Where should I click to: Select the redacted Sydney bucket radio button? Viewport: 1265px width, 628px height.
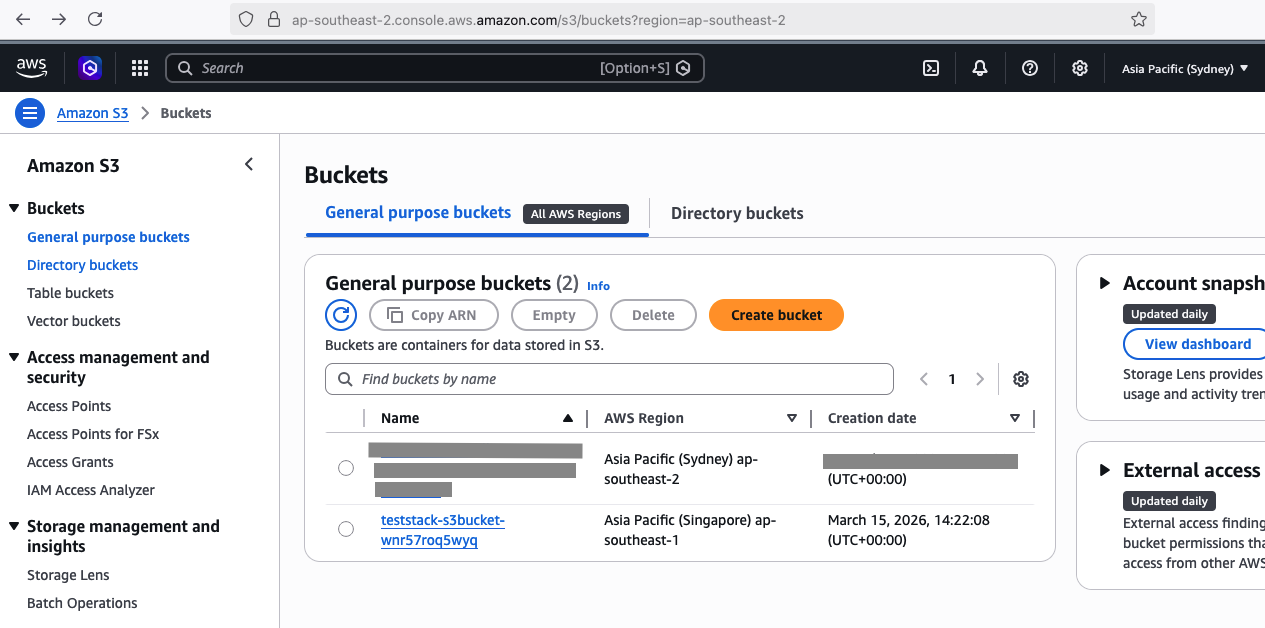pyautogui.click(x=346, y=468)
